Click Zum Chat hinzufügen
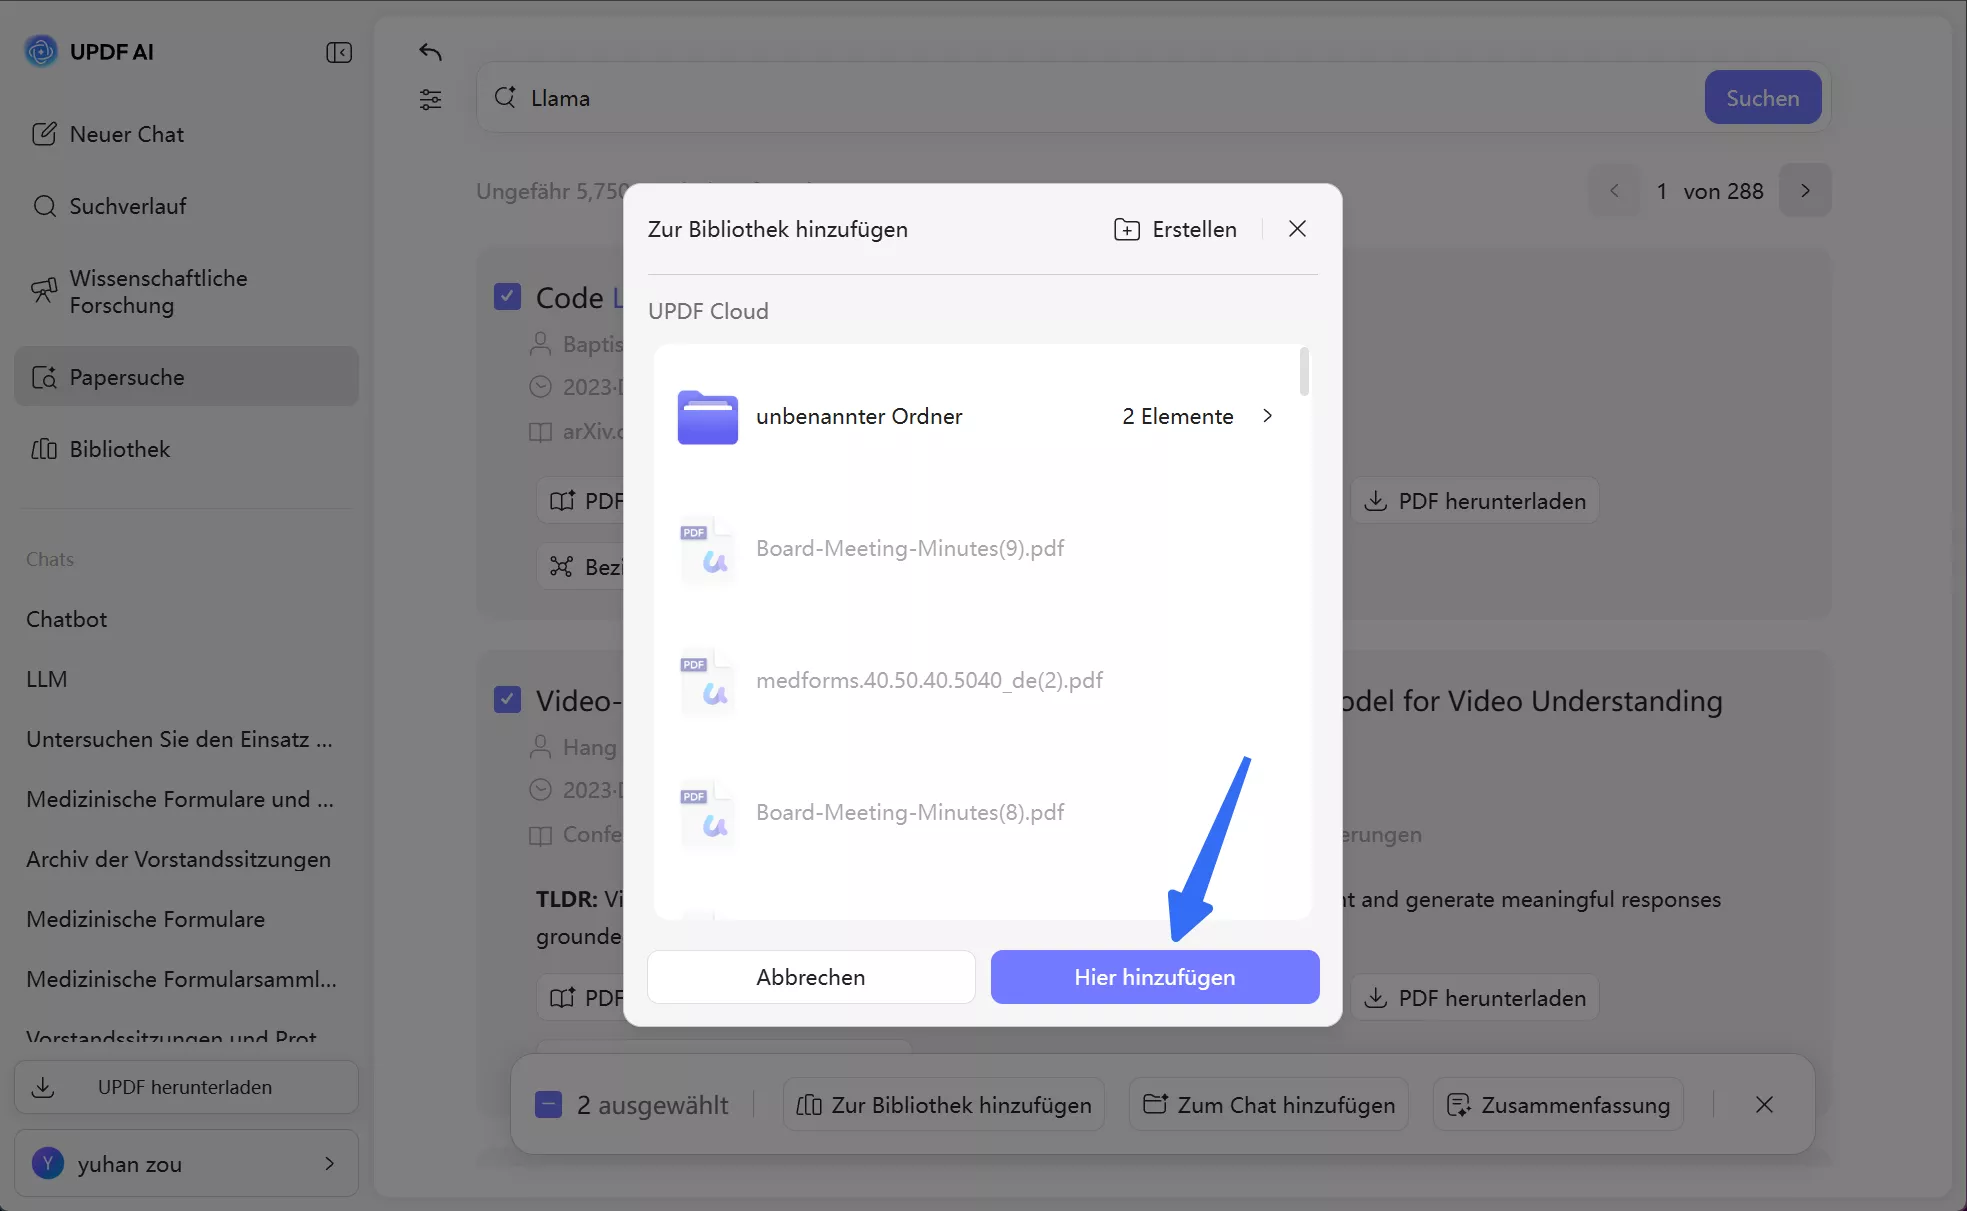Viewport: 1967px width, 1211px height. 1269,1104
